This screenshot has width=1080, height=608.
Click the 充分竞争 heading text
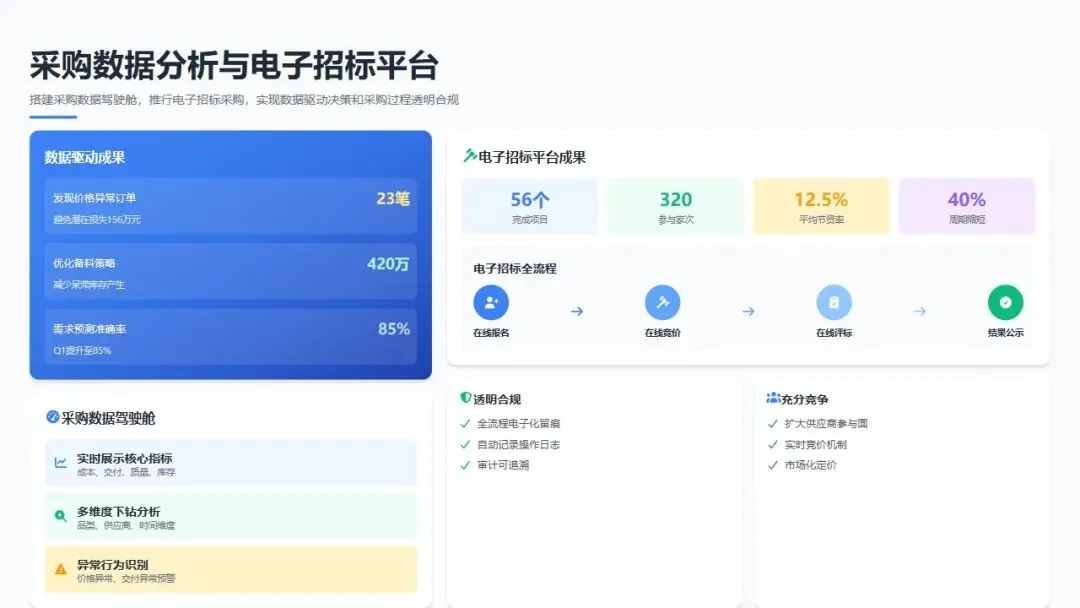804,399
